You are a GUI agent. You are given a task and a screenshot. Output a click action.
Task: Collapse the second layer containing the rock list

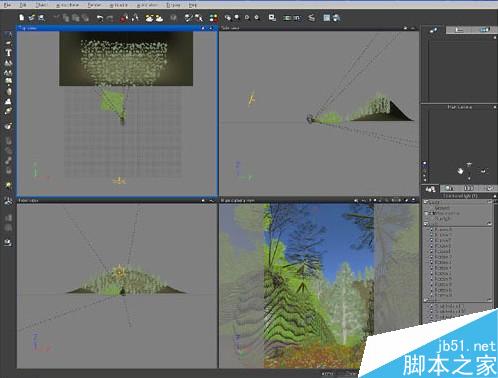tap(426, 224)
